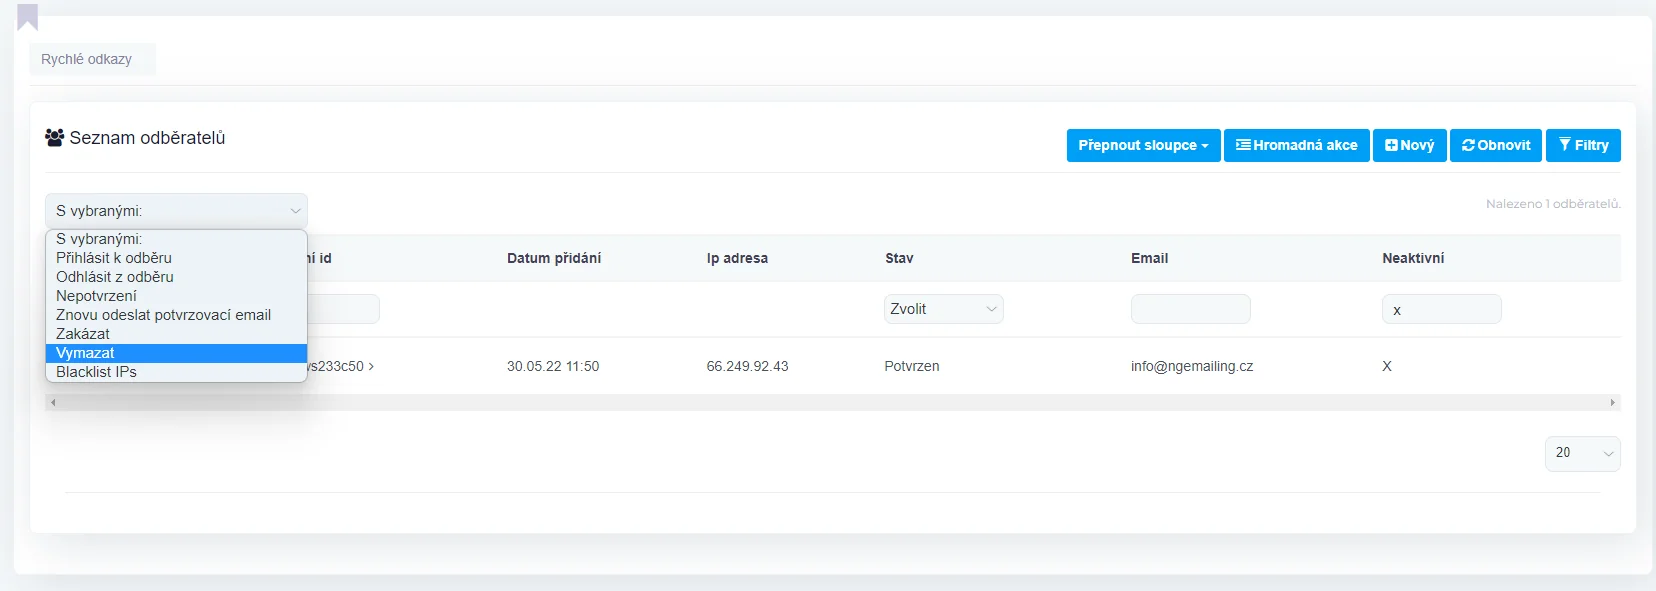1656x591 pixels.
Task: Open the Filtry filter panel
Action: coord(1583,145)
